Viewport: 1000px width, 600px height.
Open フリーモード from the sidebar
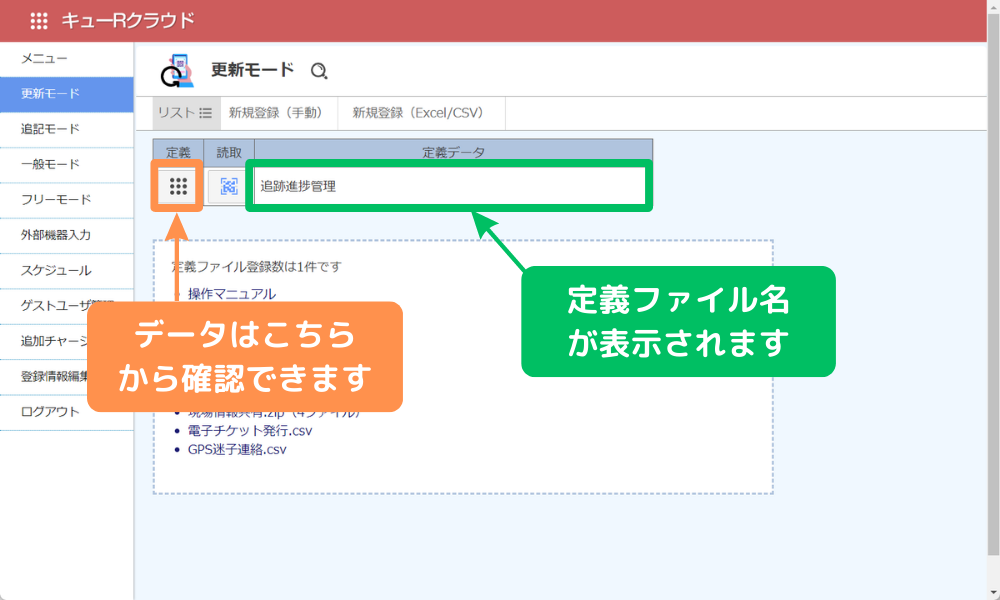coord(67,200)
